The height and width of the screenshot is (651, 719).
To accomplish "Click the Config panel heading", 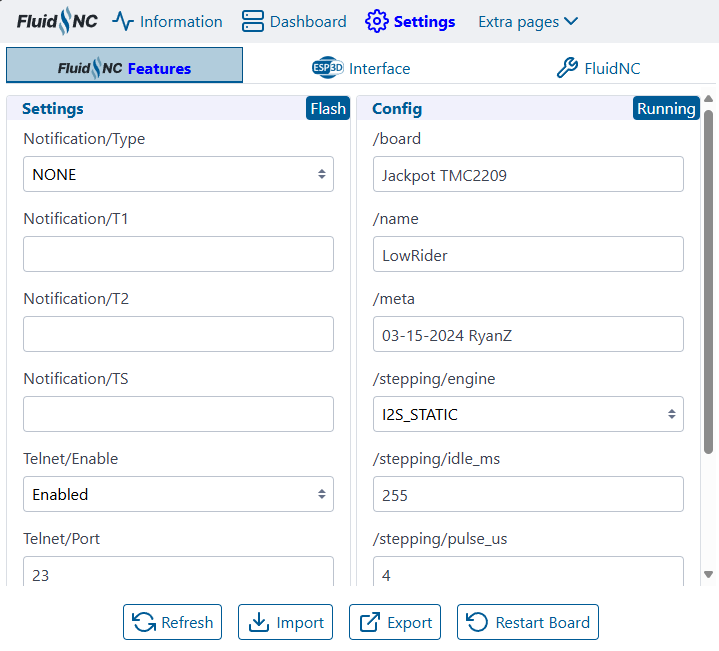I will click(397, 109).
